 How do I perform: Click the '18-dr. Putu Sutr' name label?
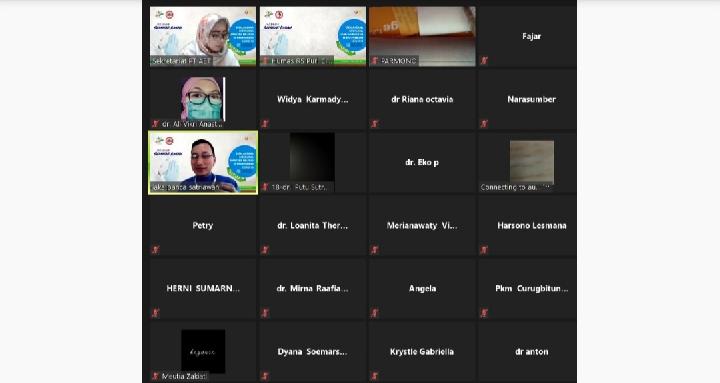point(299,187)
